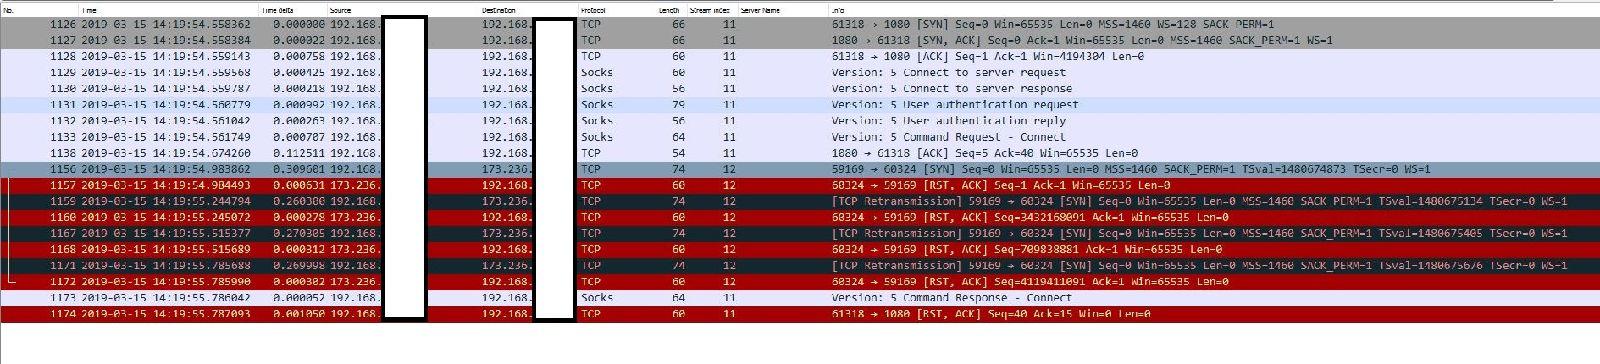1600x364 pixels.
Task: Select packet 1127 SYN, ACK row
Action: pyautogui.click(x=800, y=40)
